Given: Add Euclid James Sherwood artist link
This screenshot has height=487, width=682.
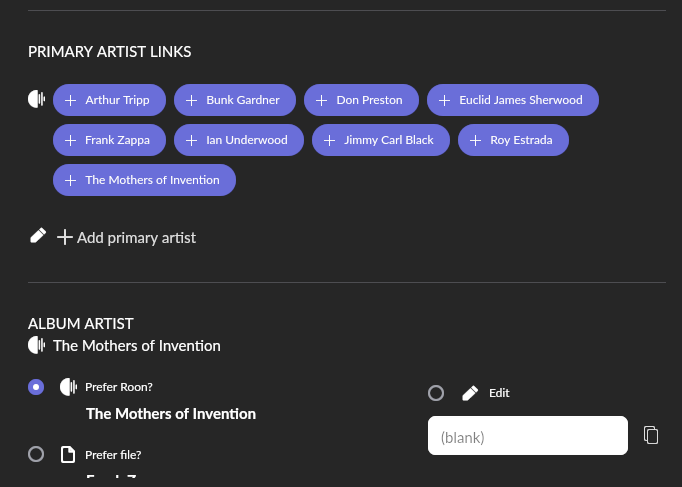Looking at the screenshot, I should click(x=512, y=100).
